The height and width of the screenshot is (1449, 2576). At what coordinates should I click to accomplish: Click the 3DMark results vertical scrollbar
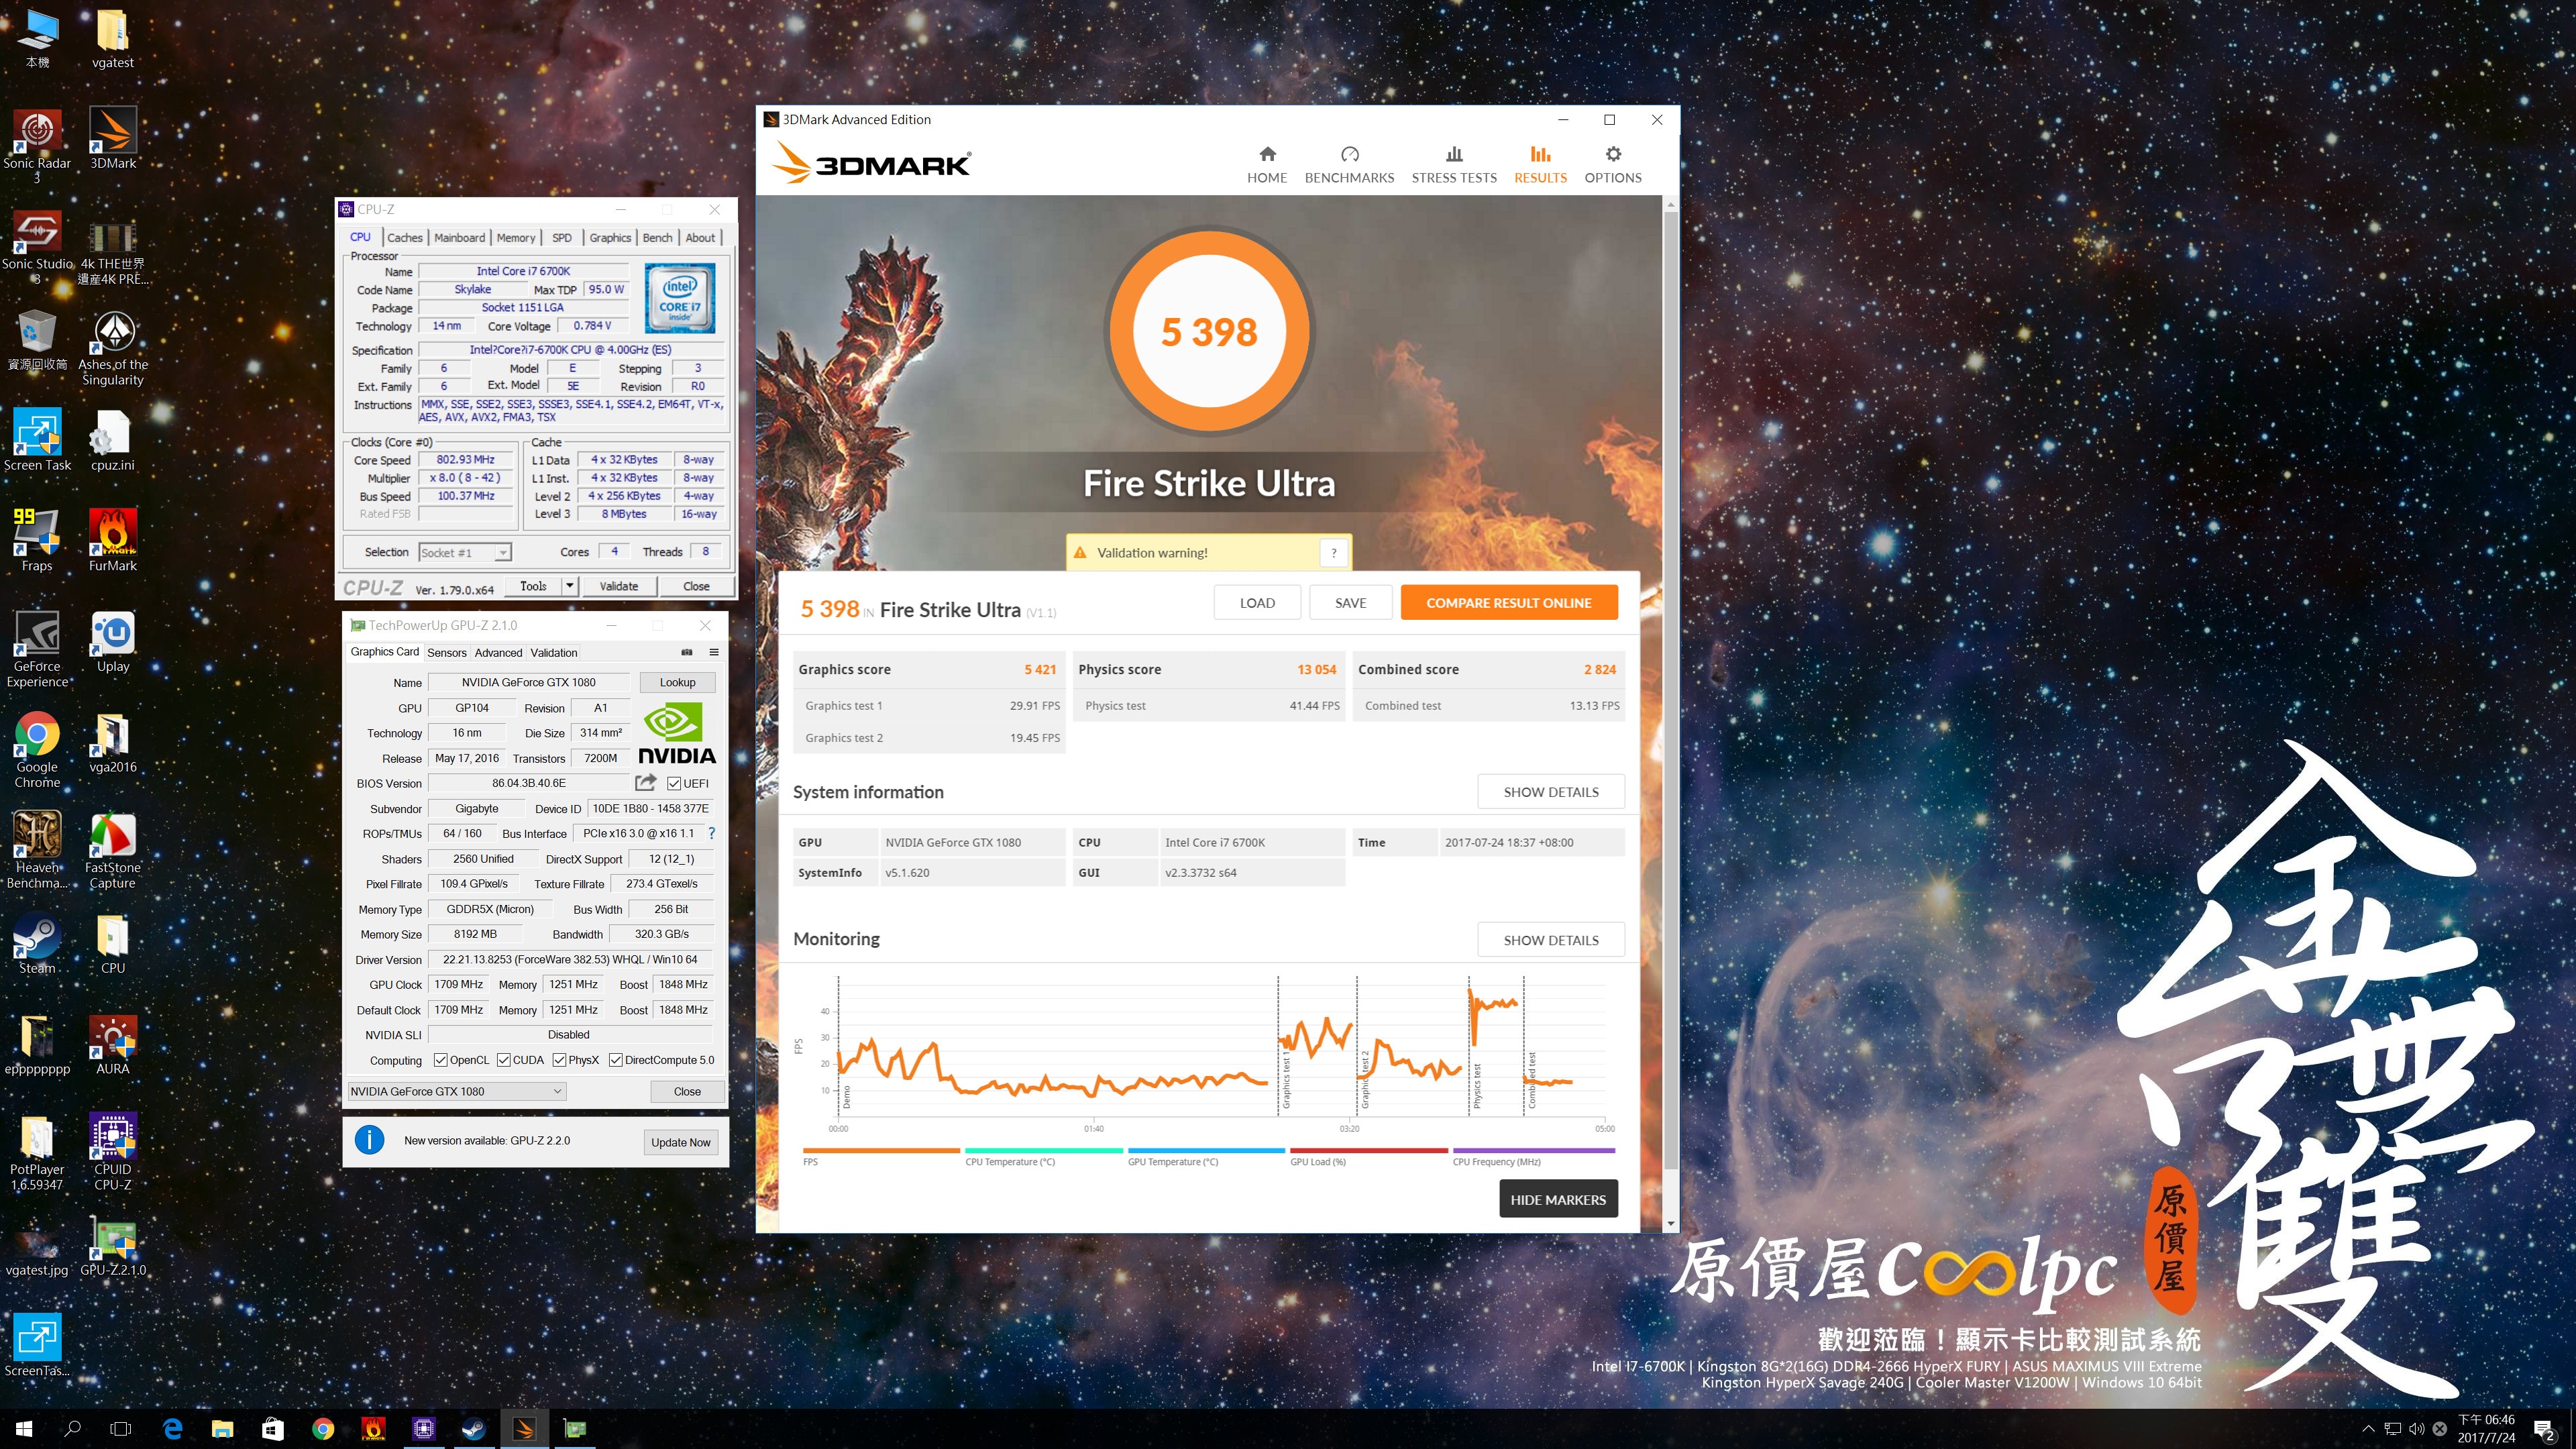pyautogui.click(x=1670, y=690)
